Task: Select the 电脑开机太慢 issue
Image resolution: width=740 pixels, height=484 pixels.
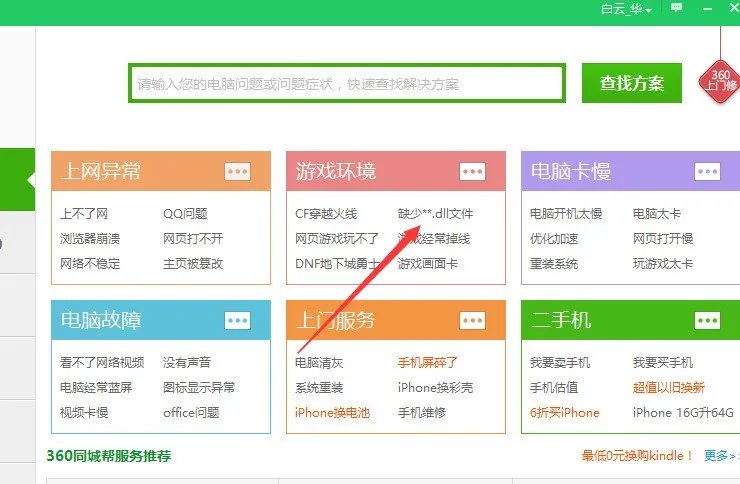Action: (x=566, y=214)
